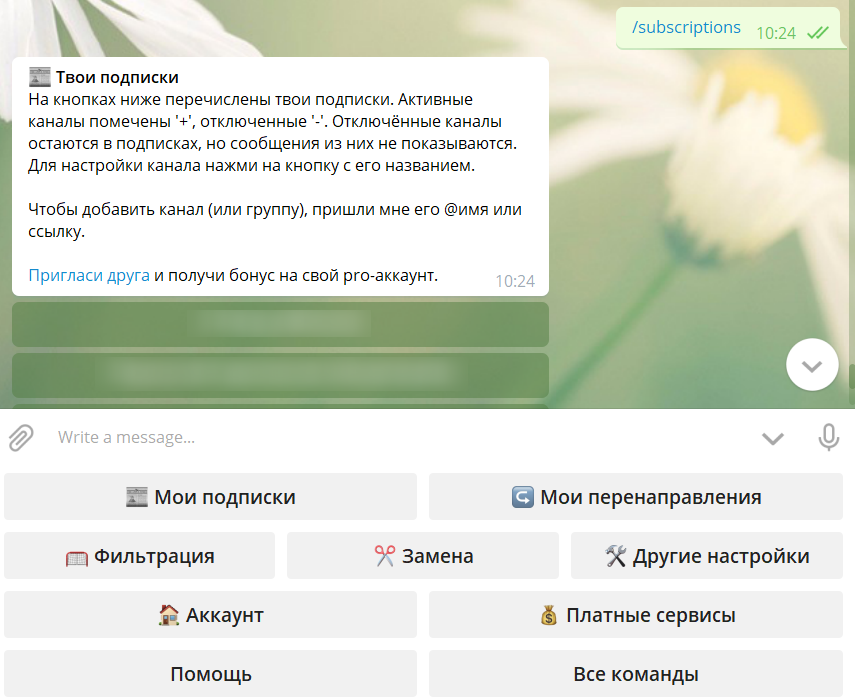Viewport: 855px width, 698px height.
Task: Click the paperclip attach file icon
Action: coord(21,437)
